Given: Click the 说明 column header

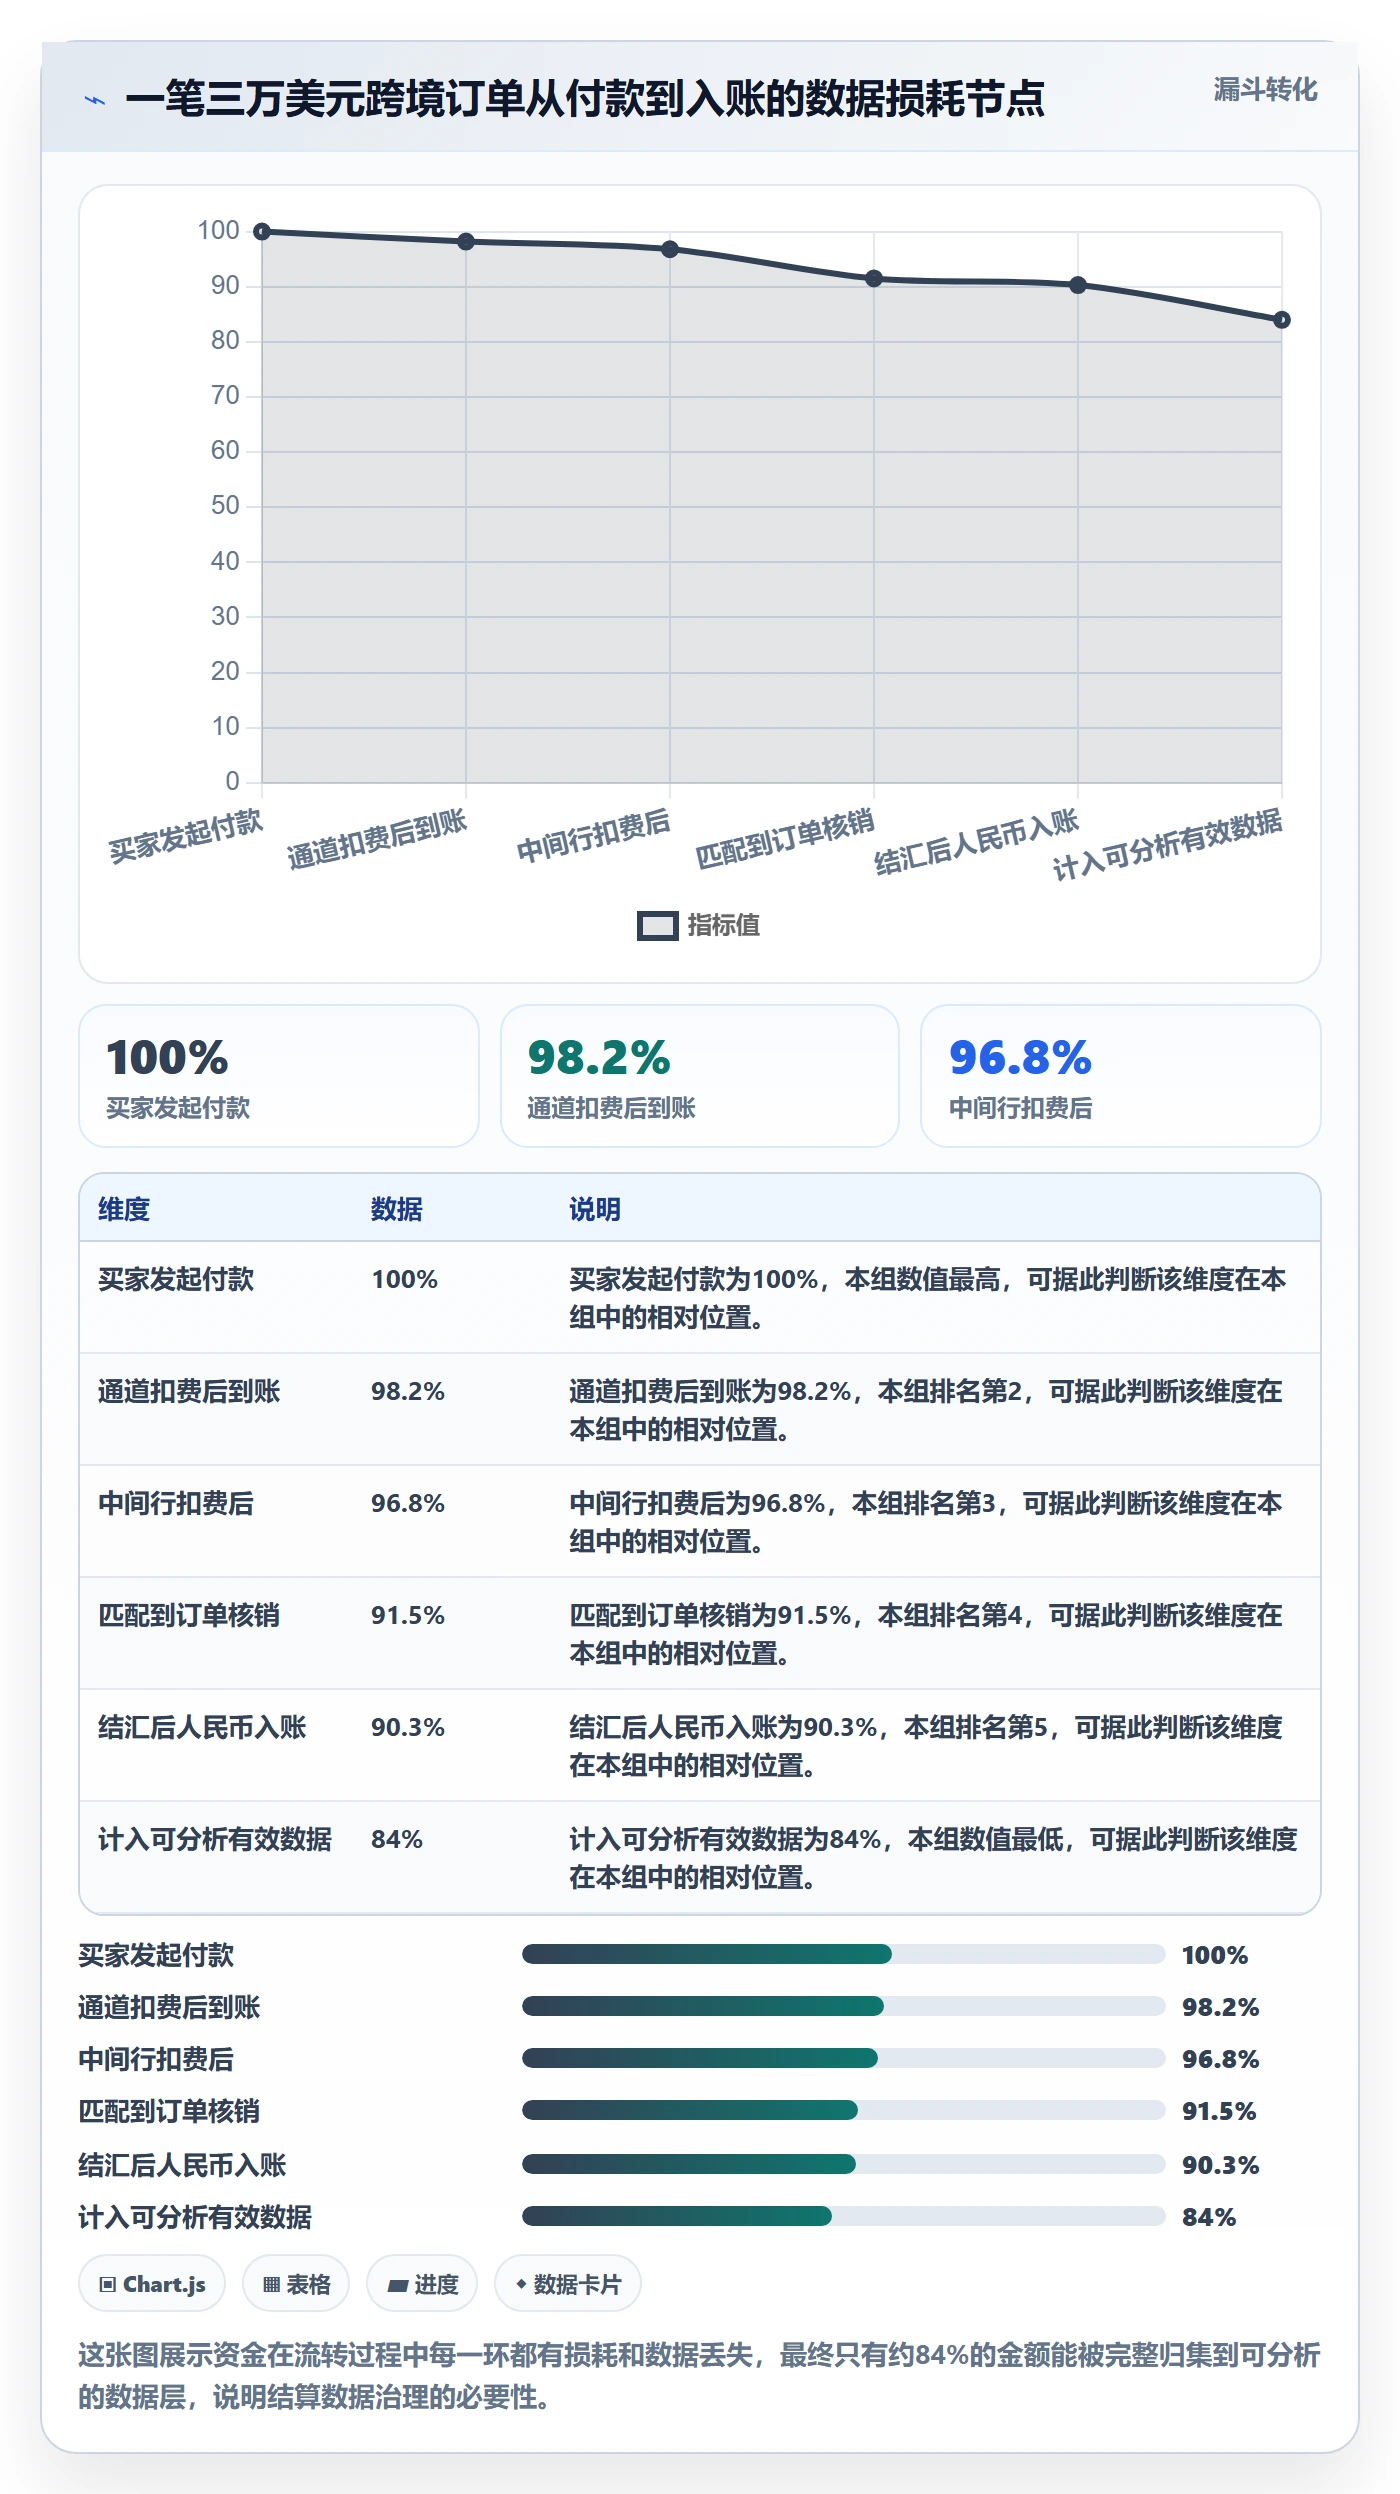Looking at the screenshot, I should coord(595,1209).
